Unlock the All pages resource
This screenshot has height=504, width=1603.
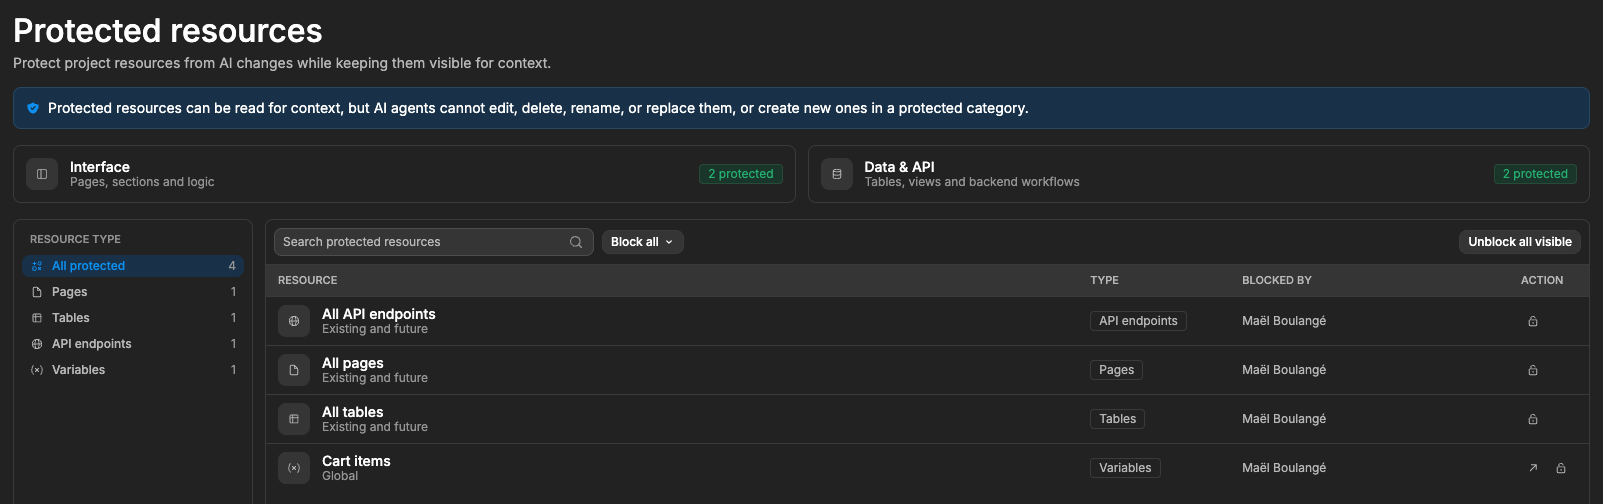1533,370
